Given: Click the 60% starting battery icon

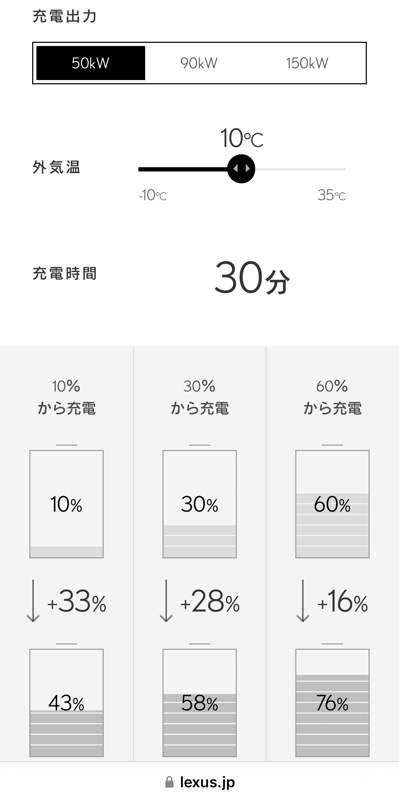Looking at the screenshot, I should [332, 501].
